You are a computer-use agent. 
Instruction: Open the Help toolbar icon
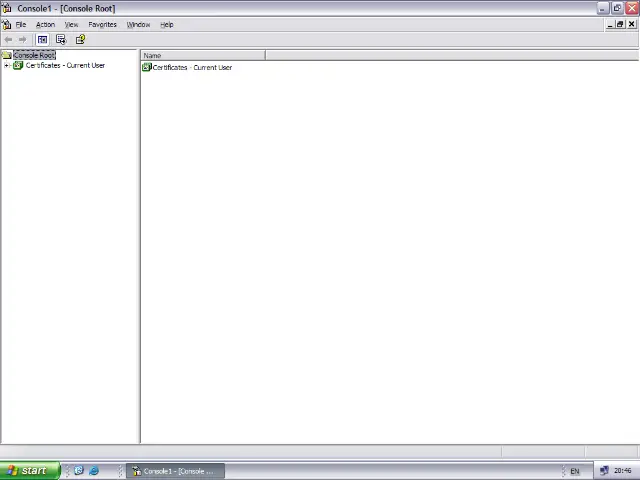(80, 40)
